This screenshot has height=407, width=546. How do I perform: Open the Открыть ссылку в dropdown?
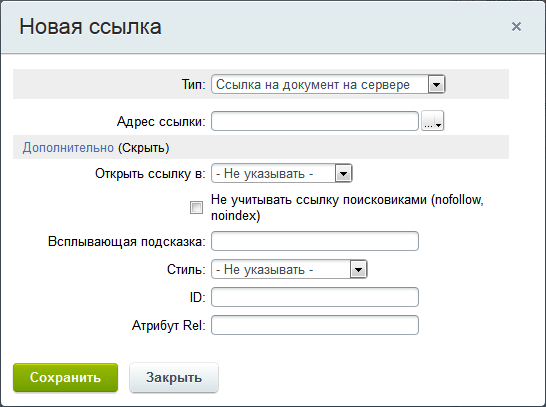pos(282,173)
